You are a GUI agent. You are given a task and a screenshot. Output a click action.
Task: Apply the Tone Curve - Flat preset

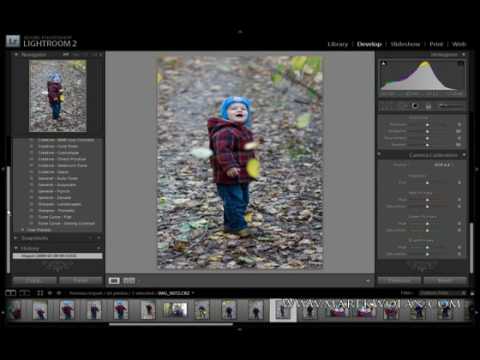coord(55,217)
